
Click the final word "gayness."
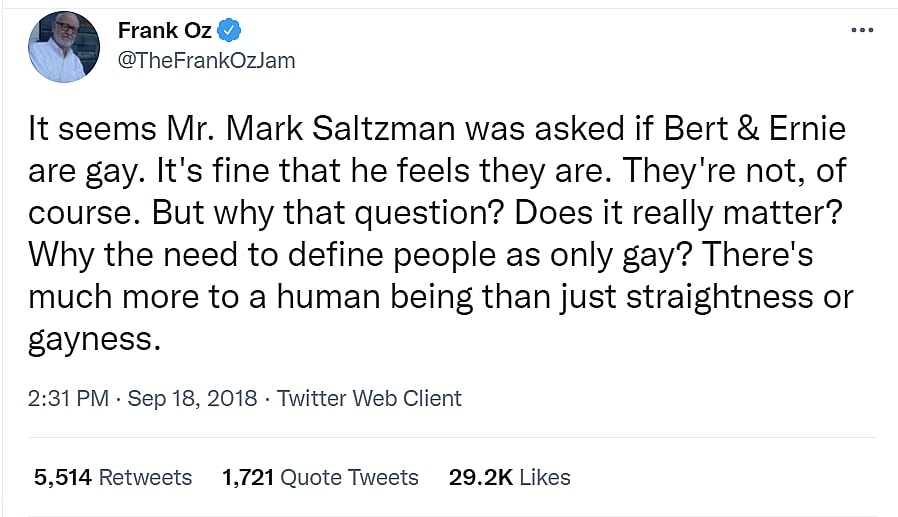[x=94, y=340]
